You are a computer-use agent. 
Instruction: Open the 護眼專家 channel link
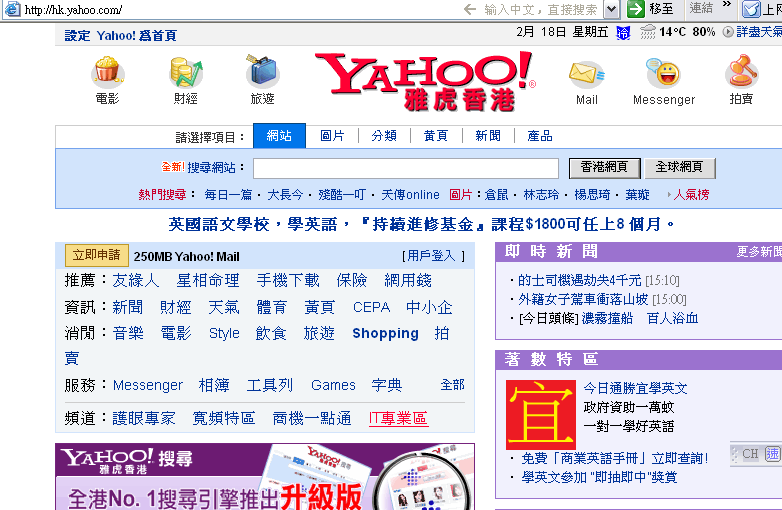[x=144, y=418]
